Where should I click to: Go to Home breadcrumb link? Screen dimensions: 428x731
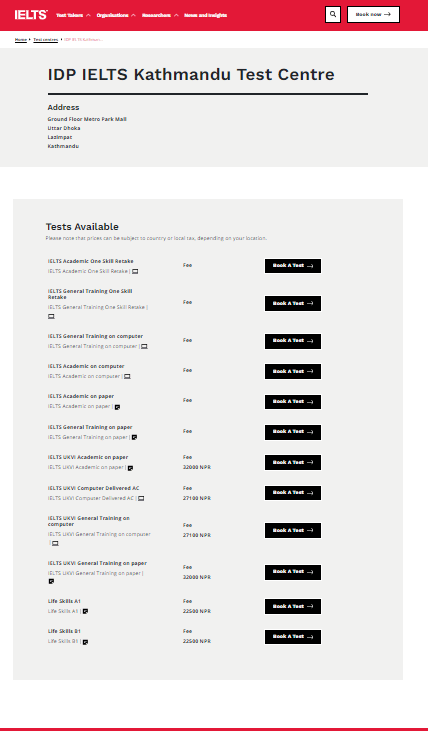[x=21, y=40]
